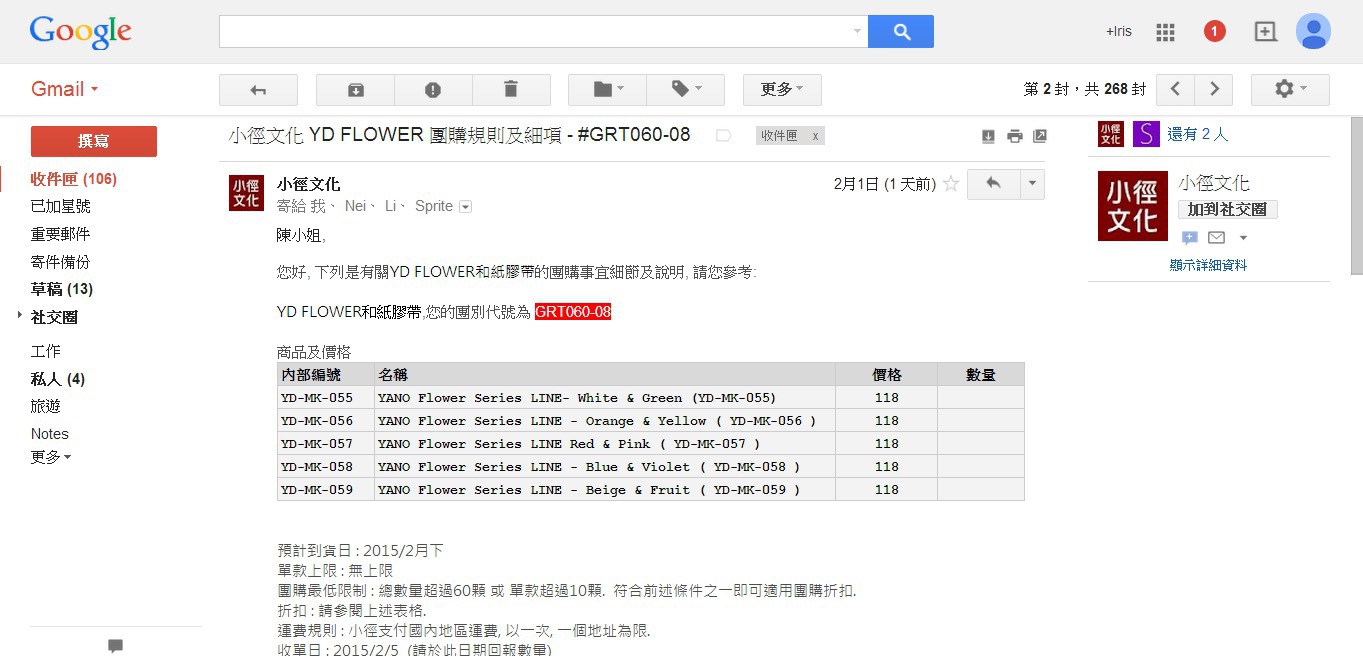Send email to contact envelope icon

coord(1216,238)
